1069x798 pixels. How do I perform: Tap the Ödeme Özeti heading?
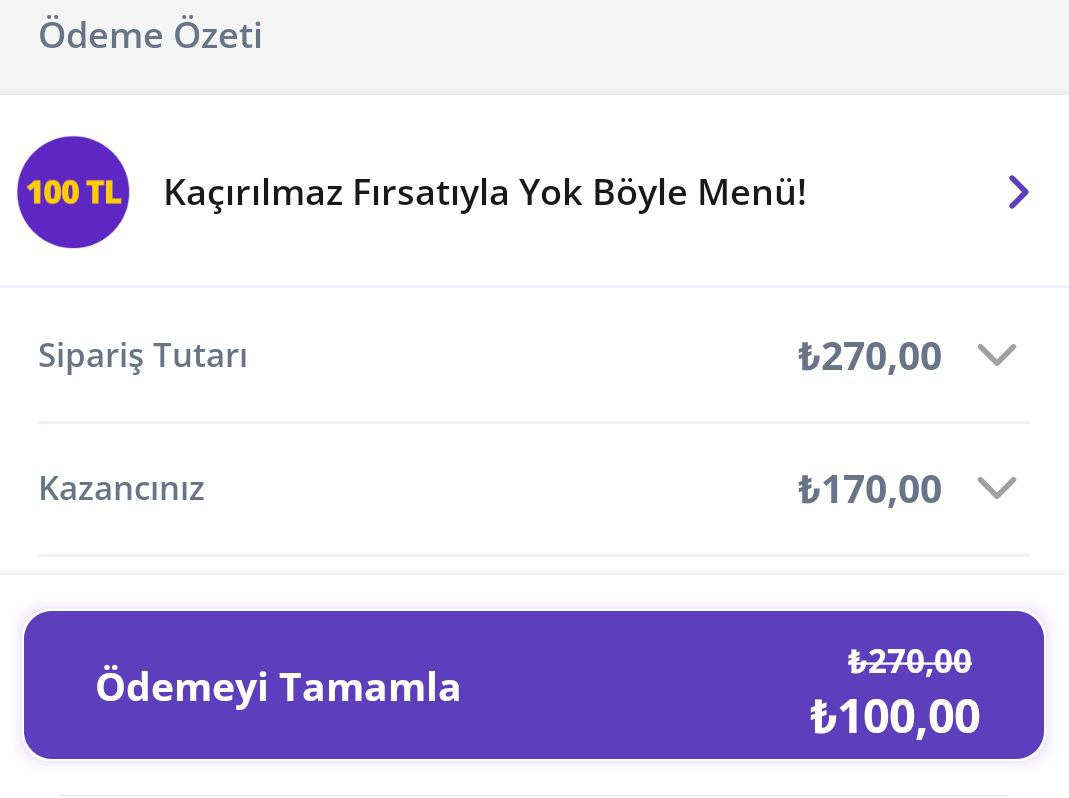(150, 36)
